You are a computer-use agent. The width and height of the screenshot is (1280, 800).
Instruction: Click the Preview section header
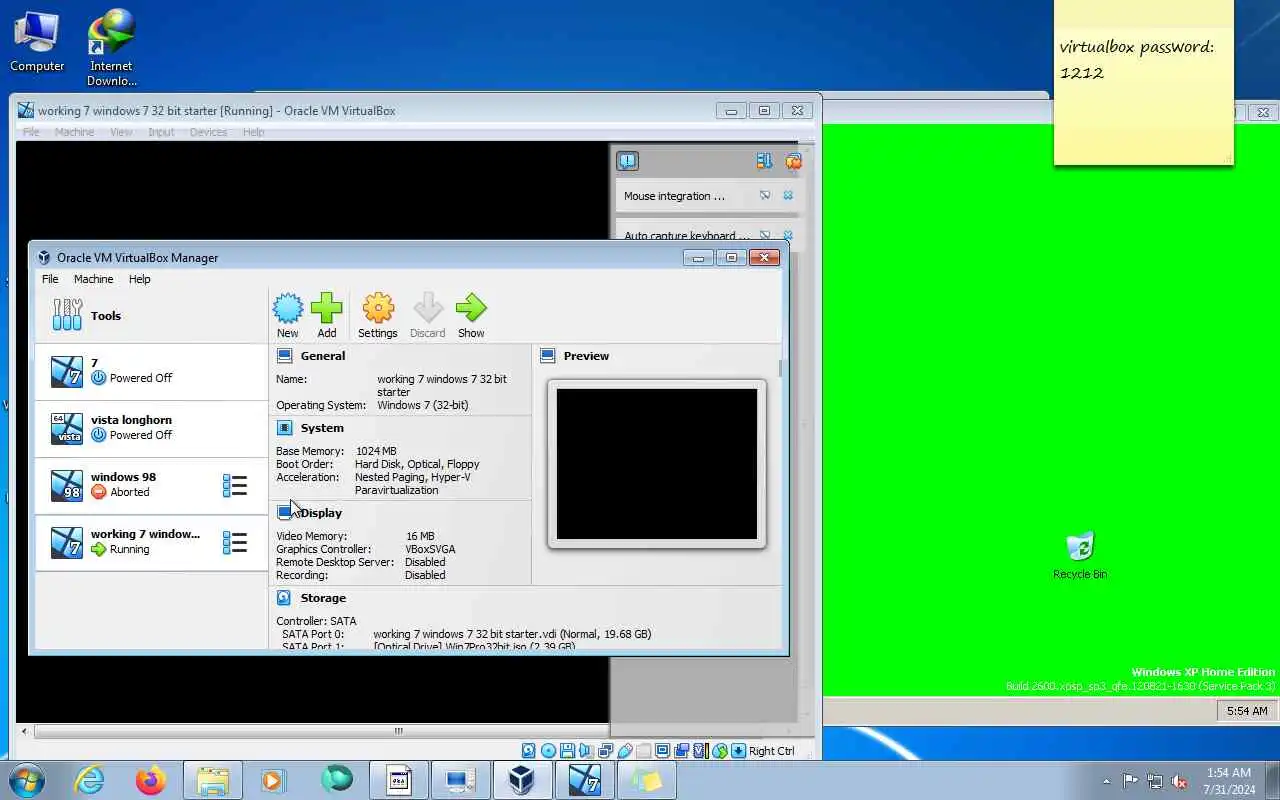[x=586, y=356]
